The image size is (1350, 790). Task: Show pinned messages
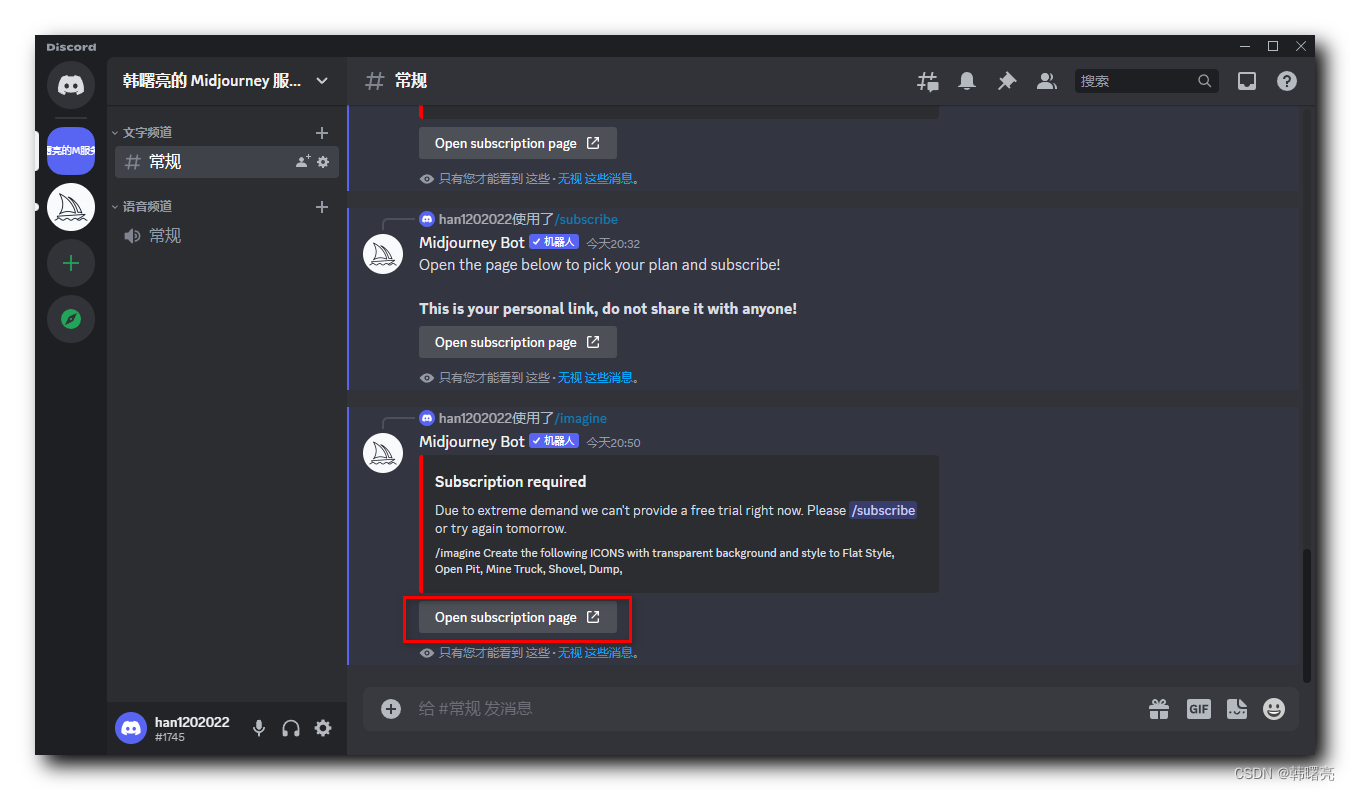tap(1007, 81)
